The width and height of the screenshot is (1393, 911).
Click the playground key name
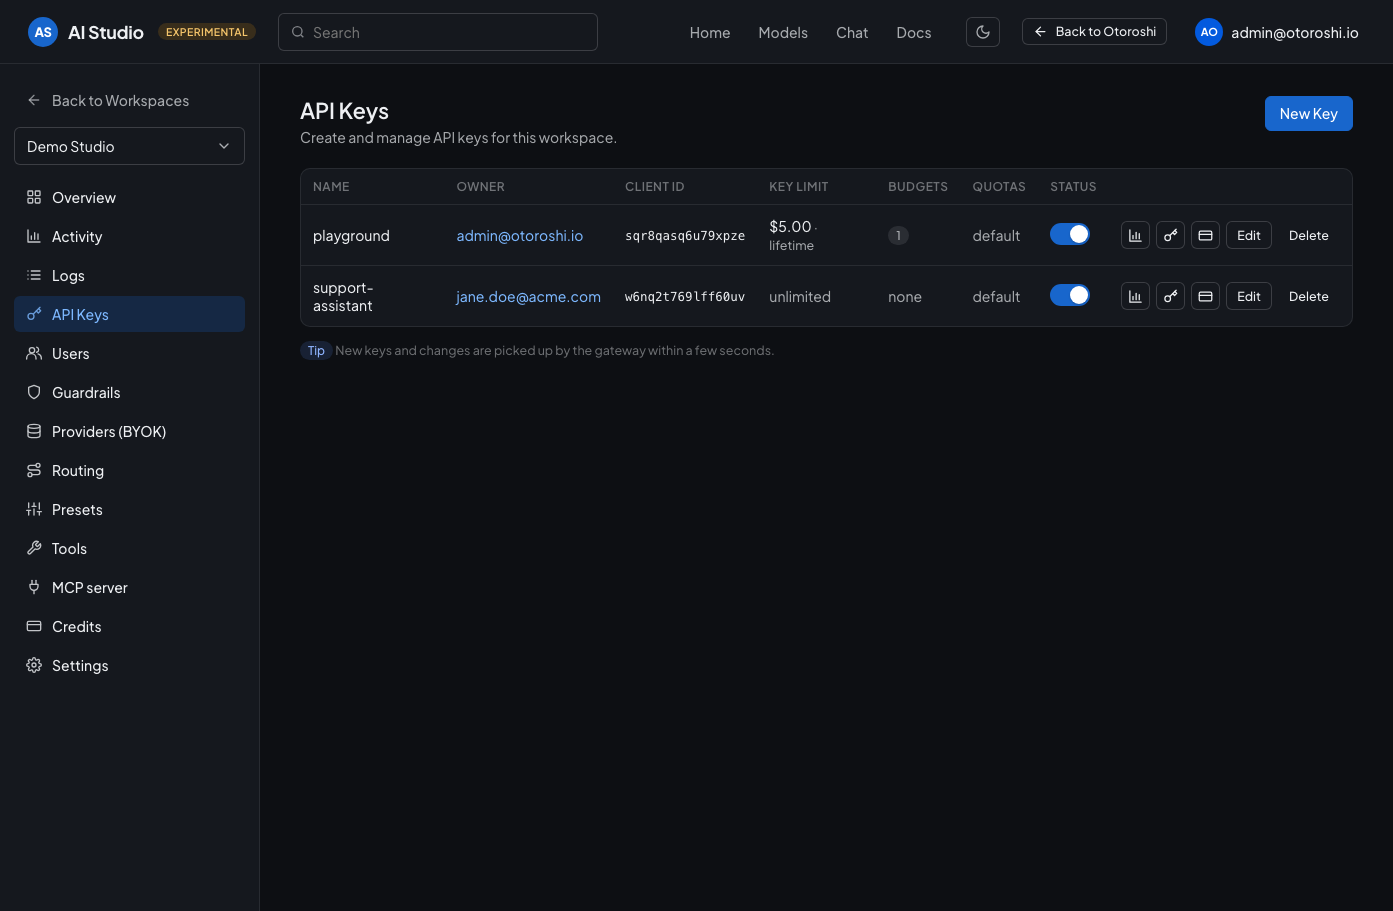(351, 235)
